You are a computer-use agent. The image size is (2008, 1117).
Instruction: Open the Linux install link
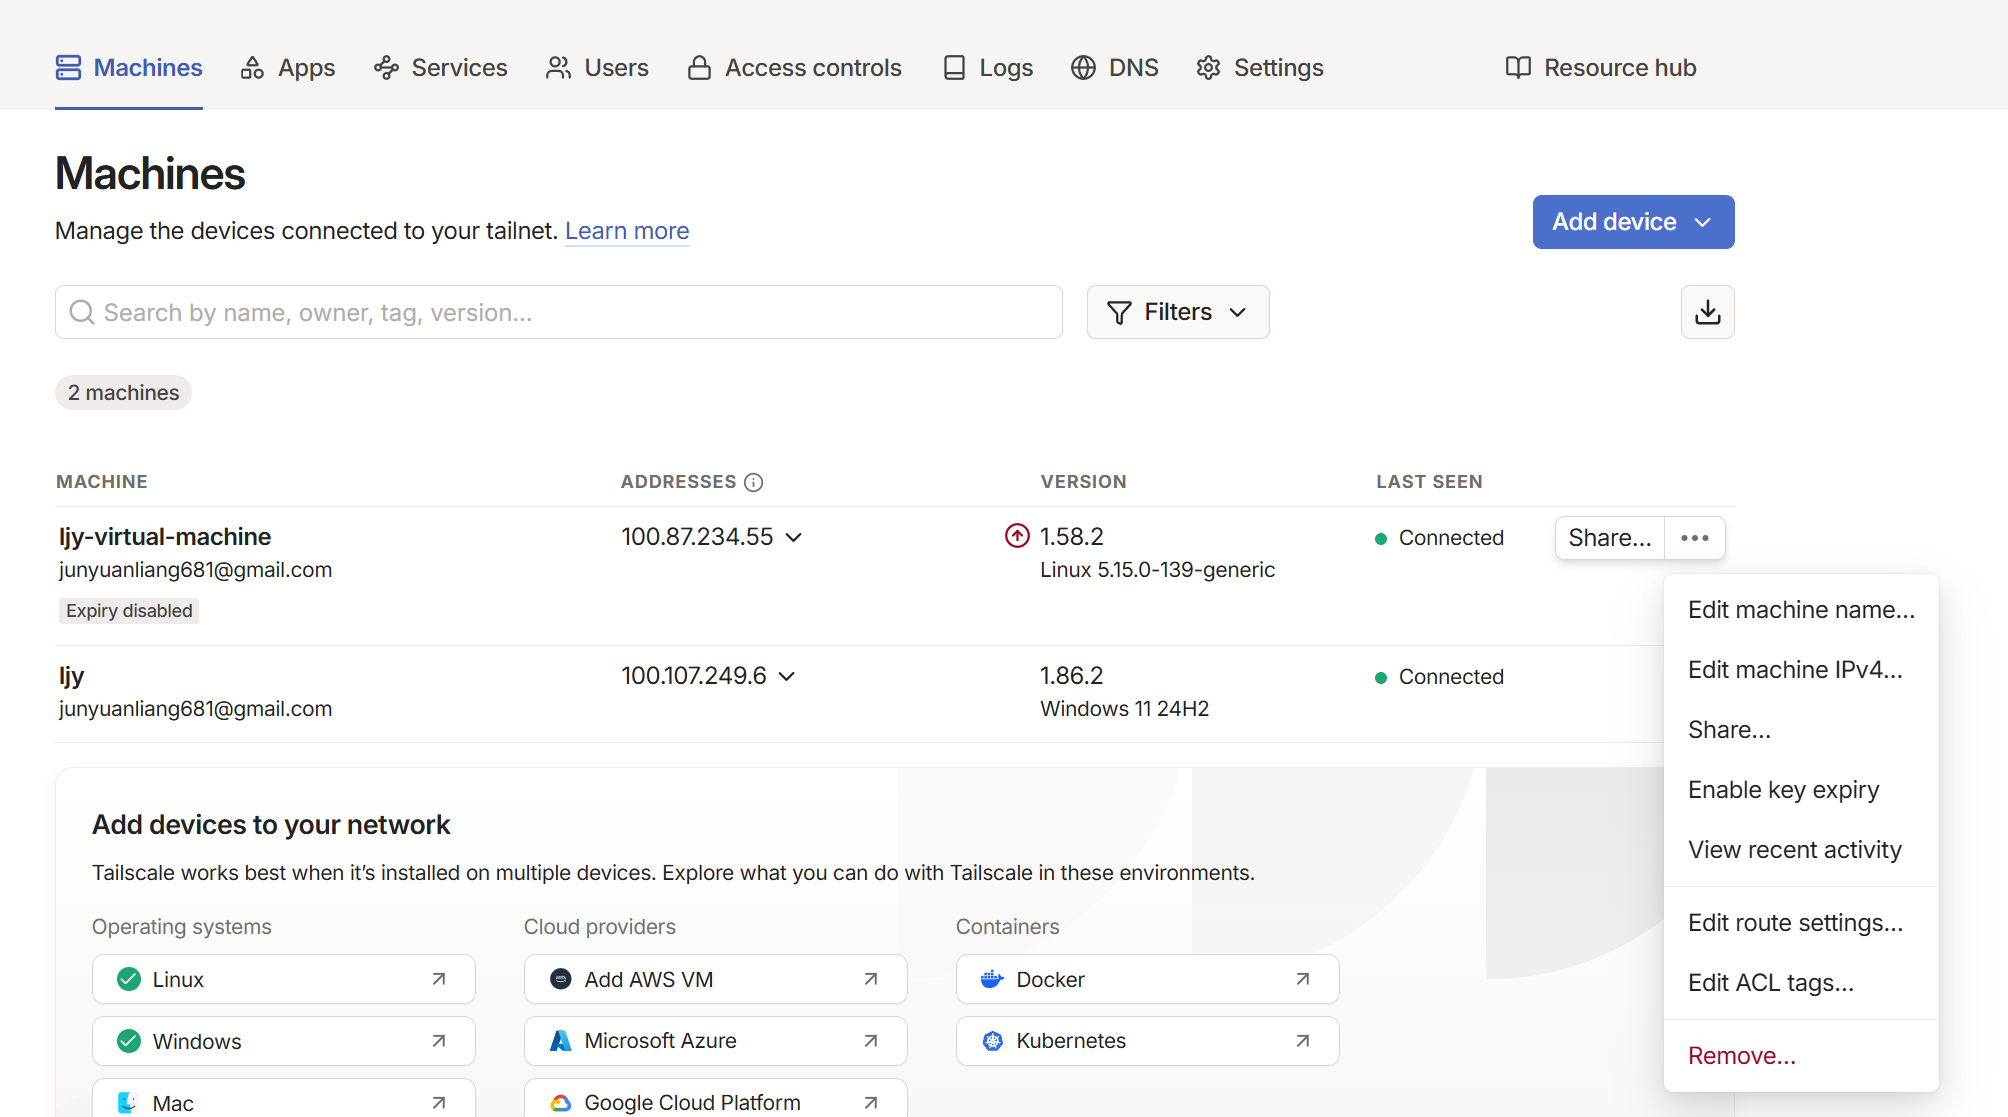tap(284, 979)
